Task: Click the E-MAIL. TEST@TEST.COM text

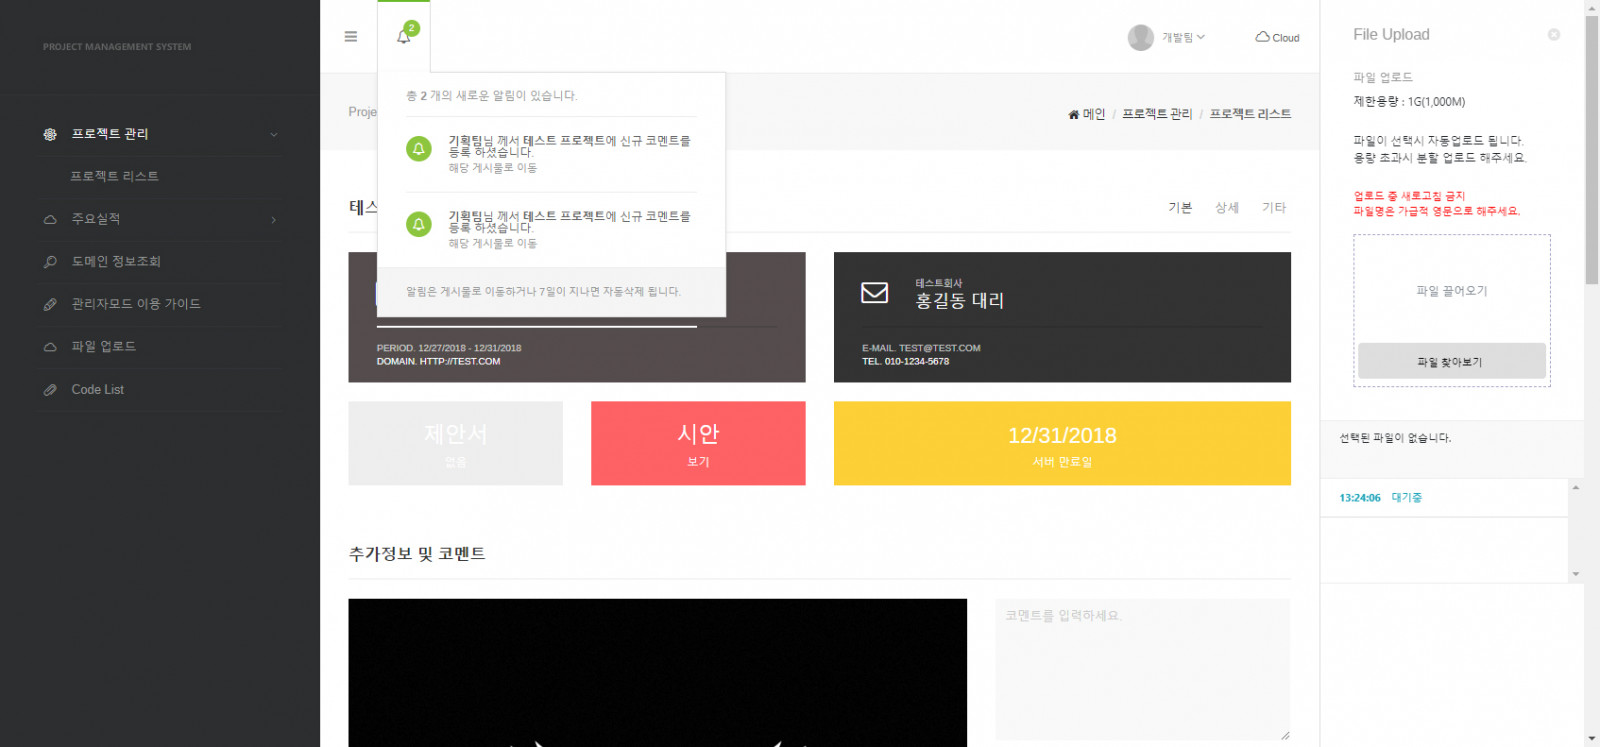Action: pyautogui.click(x=921, y=348)
